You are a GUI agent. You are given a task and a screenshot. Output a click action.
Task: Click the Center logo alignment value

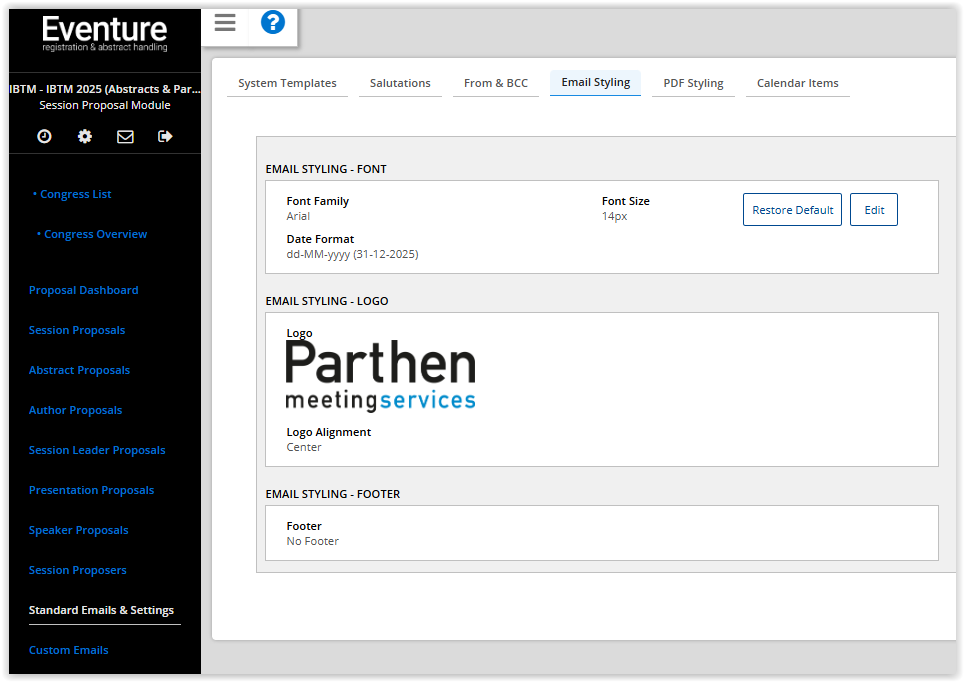tap(304, 447)
